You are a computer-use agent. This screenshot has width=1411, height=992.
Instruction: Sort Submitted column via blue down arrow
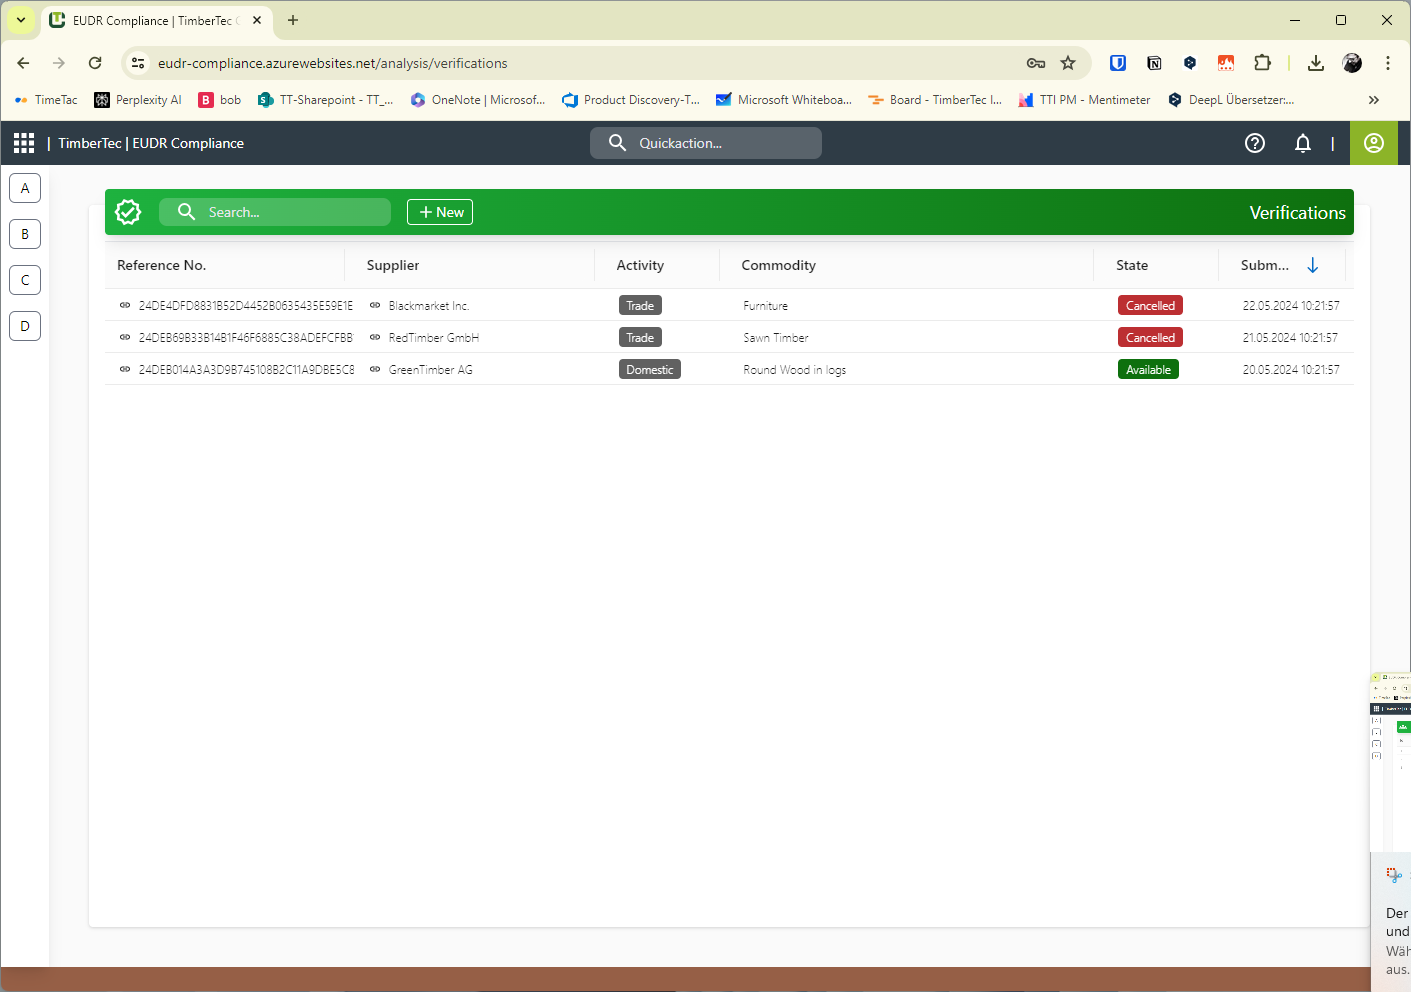[x=1312, y=265]
